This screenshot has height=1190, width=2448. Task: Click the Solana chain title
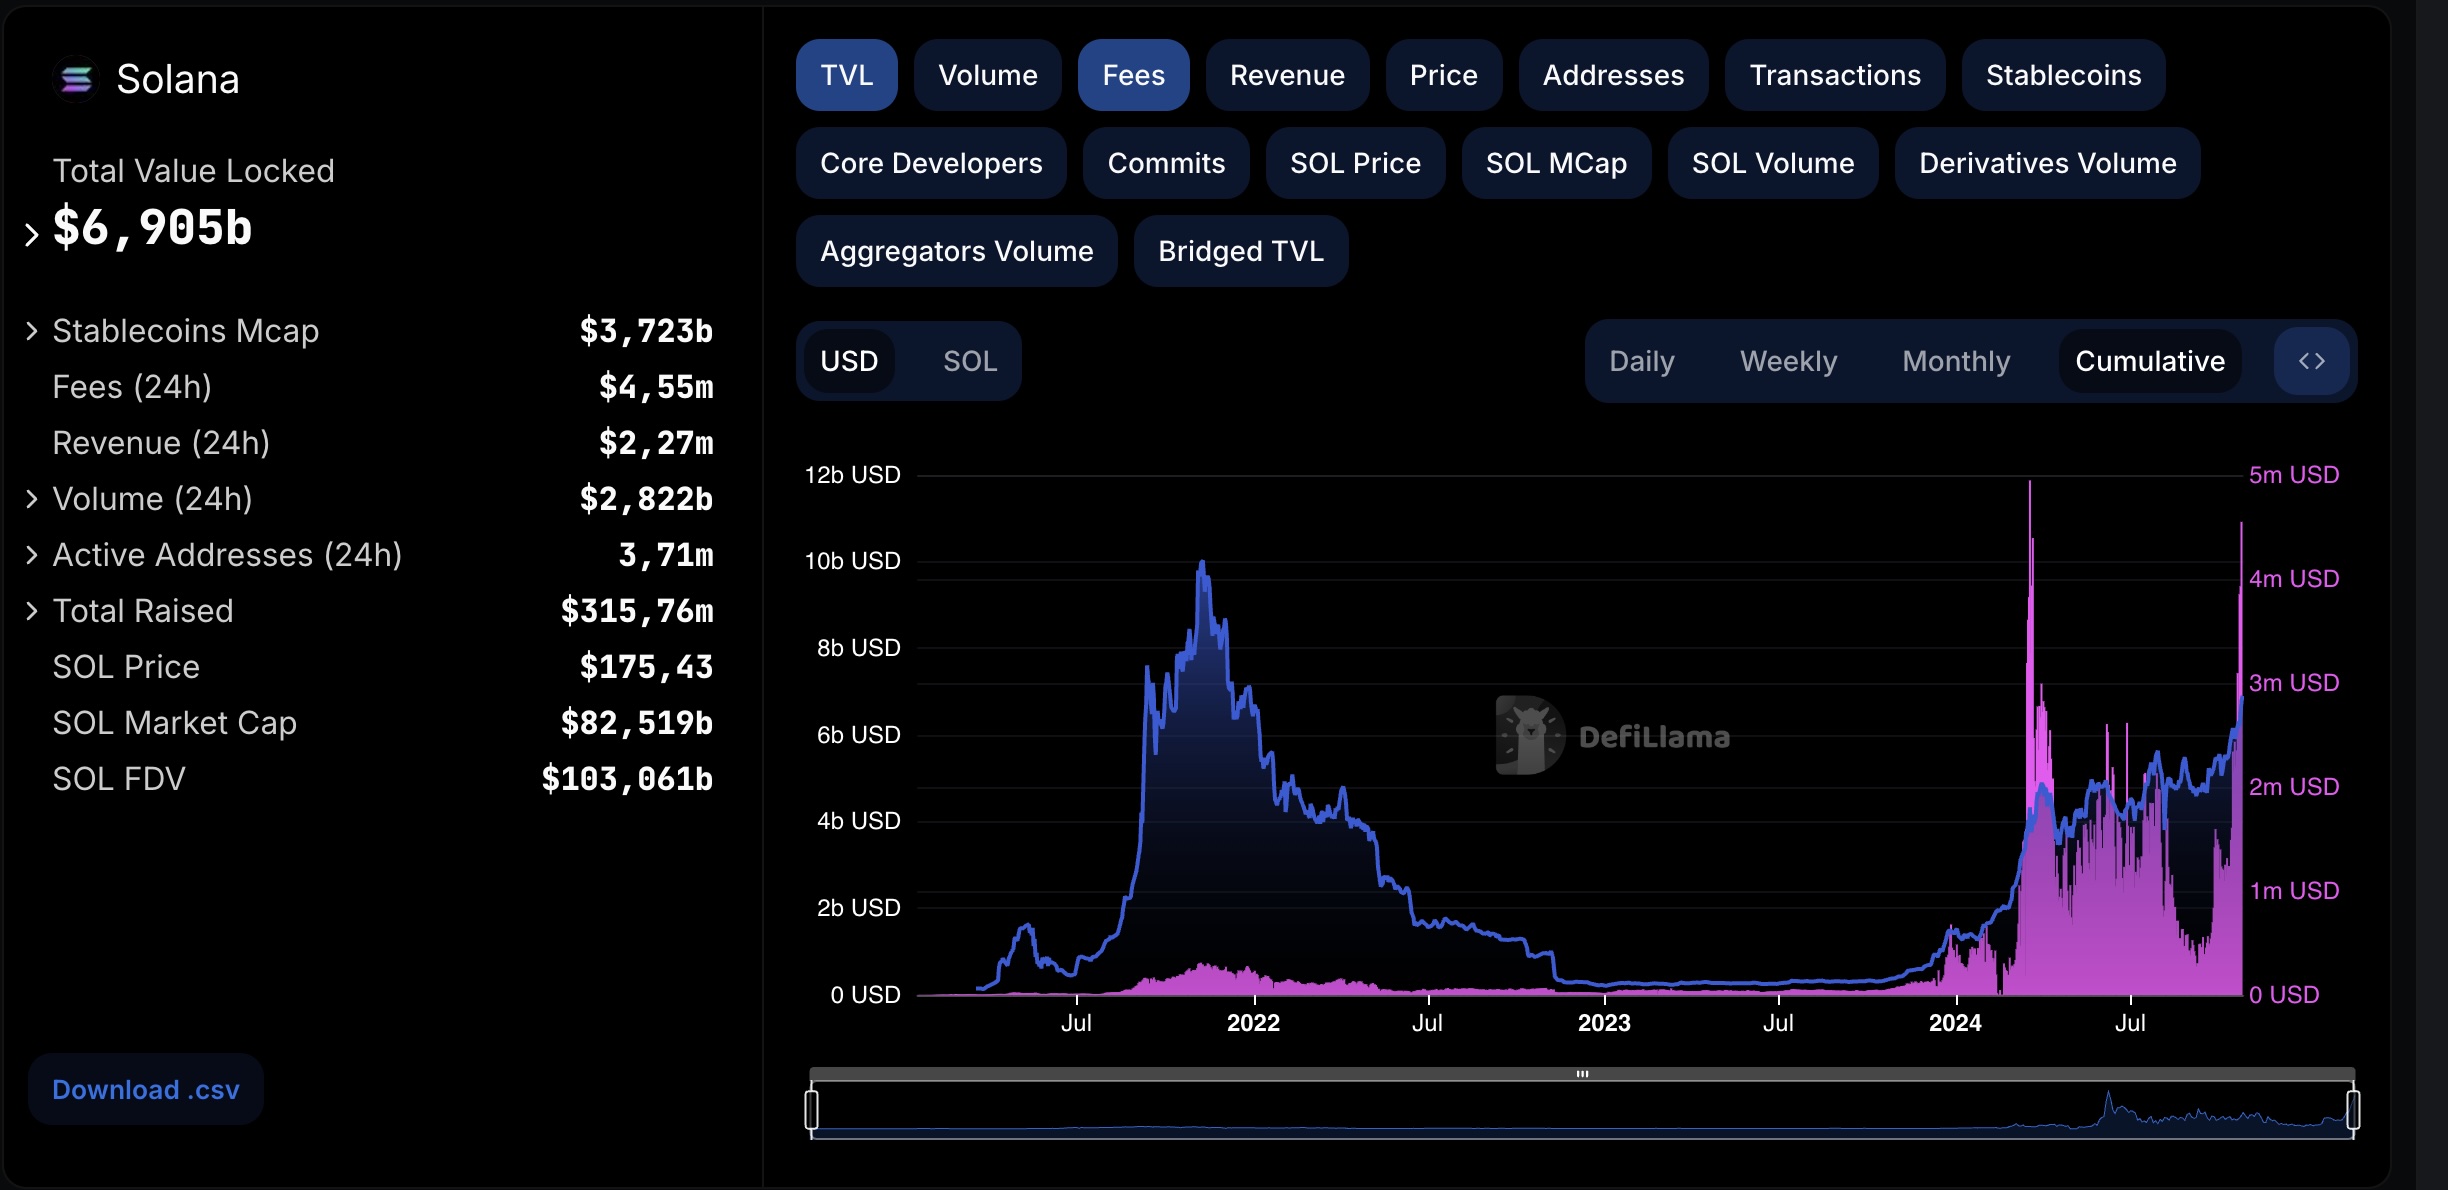pyautogui.click(x=178, y=79)
